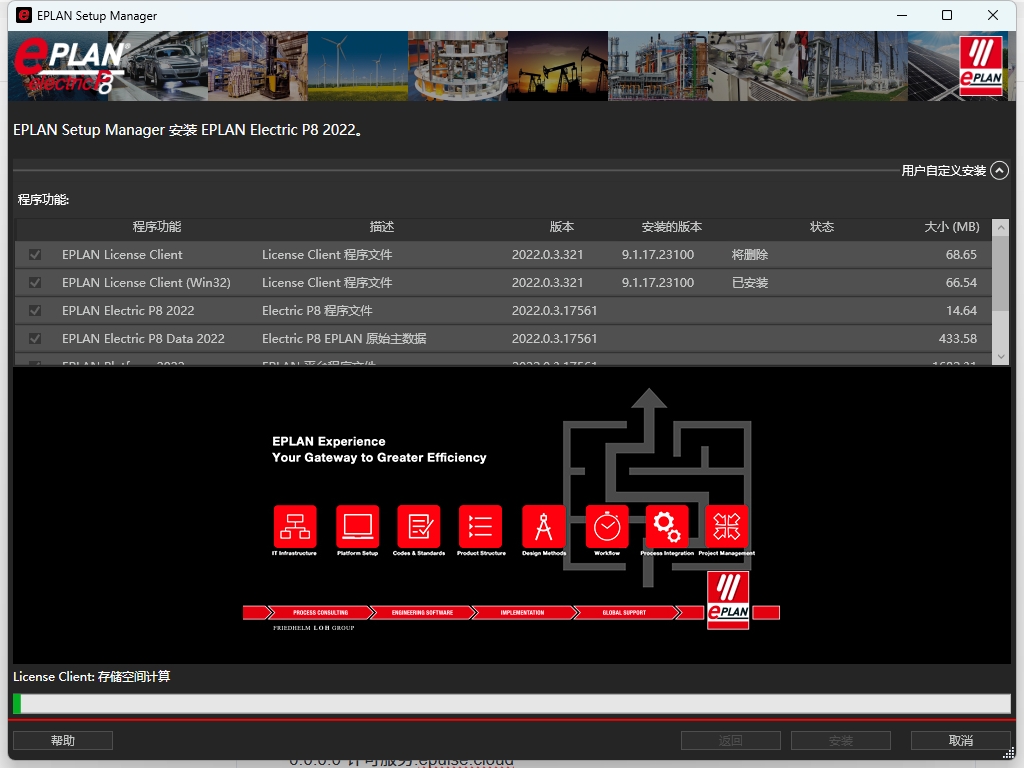Sort by the 程序功能 column header
Image resolution: width=1024 pixels, height=768 pixels.
[x=157, y=227]
